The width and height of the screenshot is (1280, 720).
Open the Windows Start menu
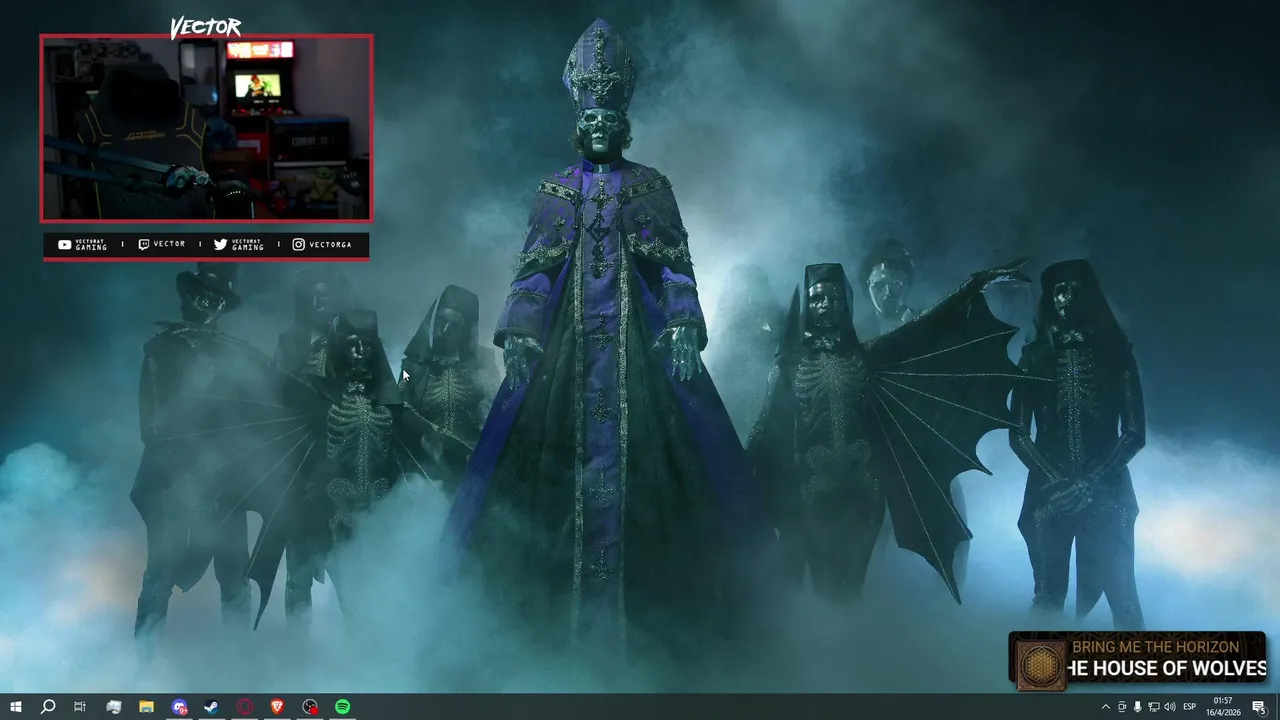pos(15,707)
